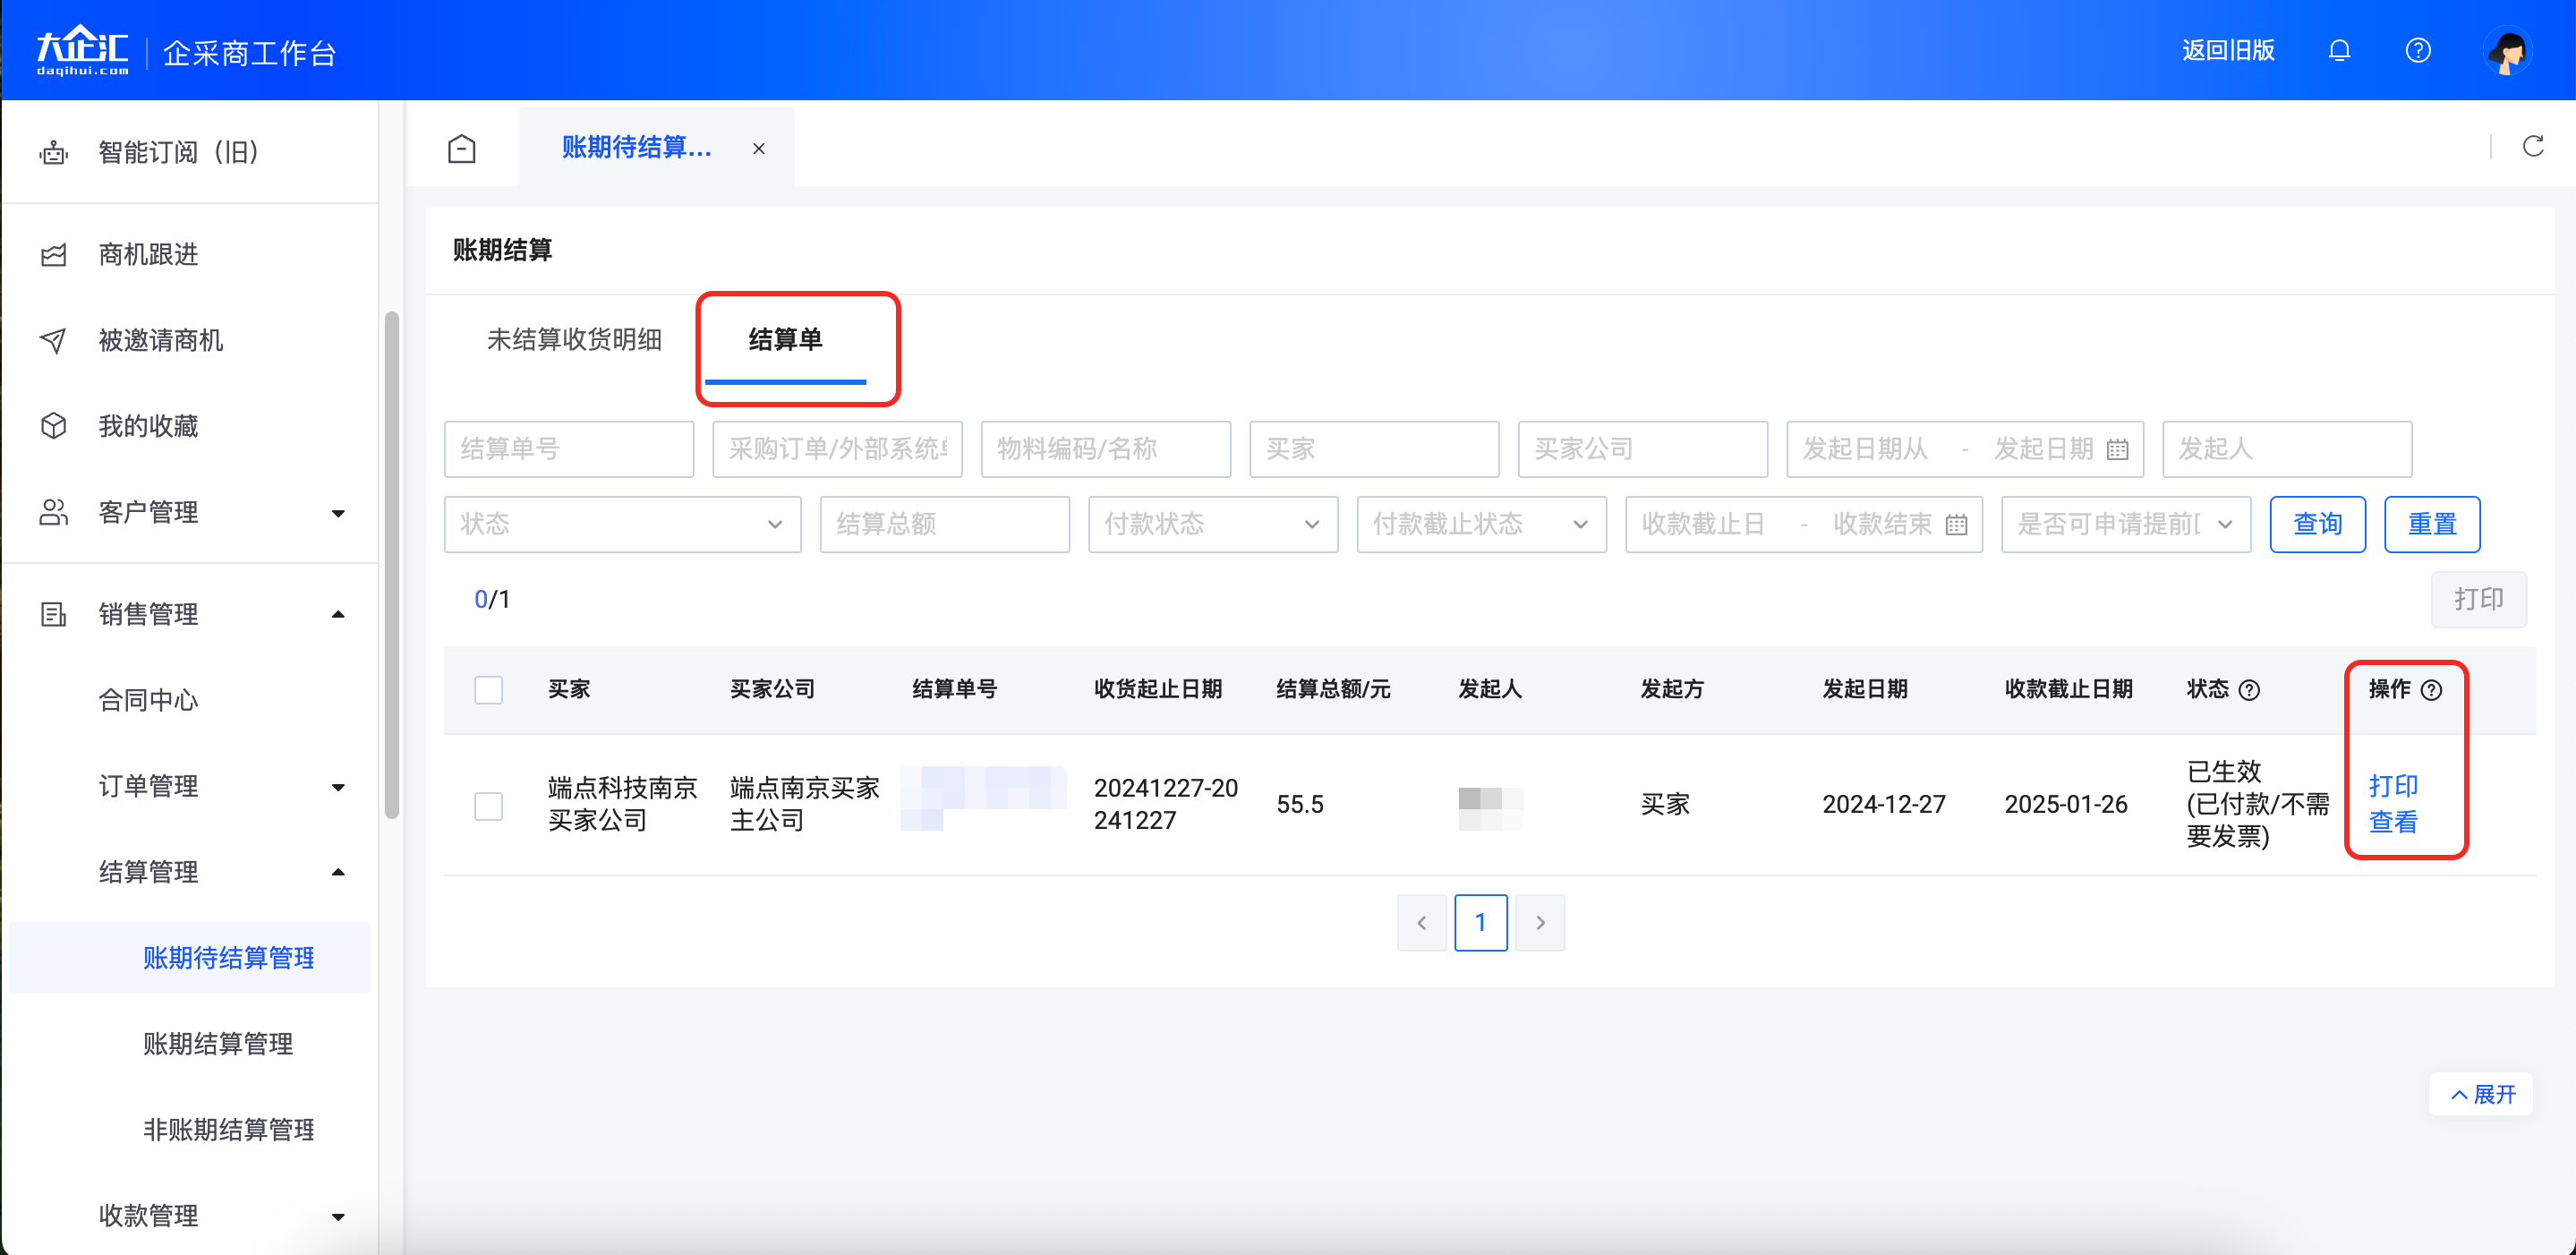Open the 状态 dropdown filter
The height and width of the screenshot is (1255, 2576).
(x=622, y=524)
